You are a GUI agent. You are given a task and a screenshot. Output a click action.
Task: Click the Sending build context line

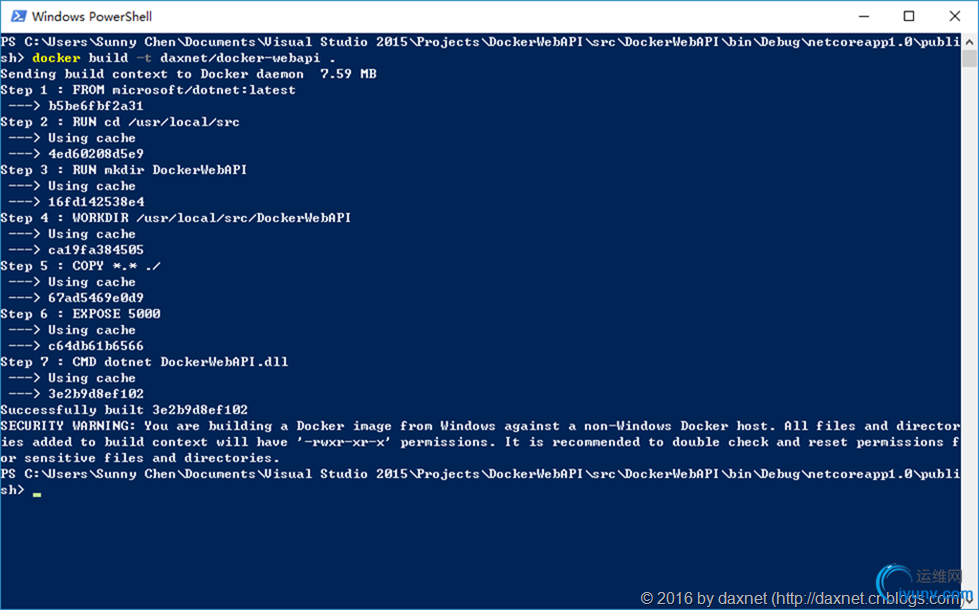pyautogui.click(x=189, y=74)
